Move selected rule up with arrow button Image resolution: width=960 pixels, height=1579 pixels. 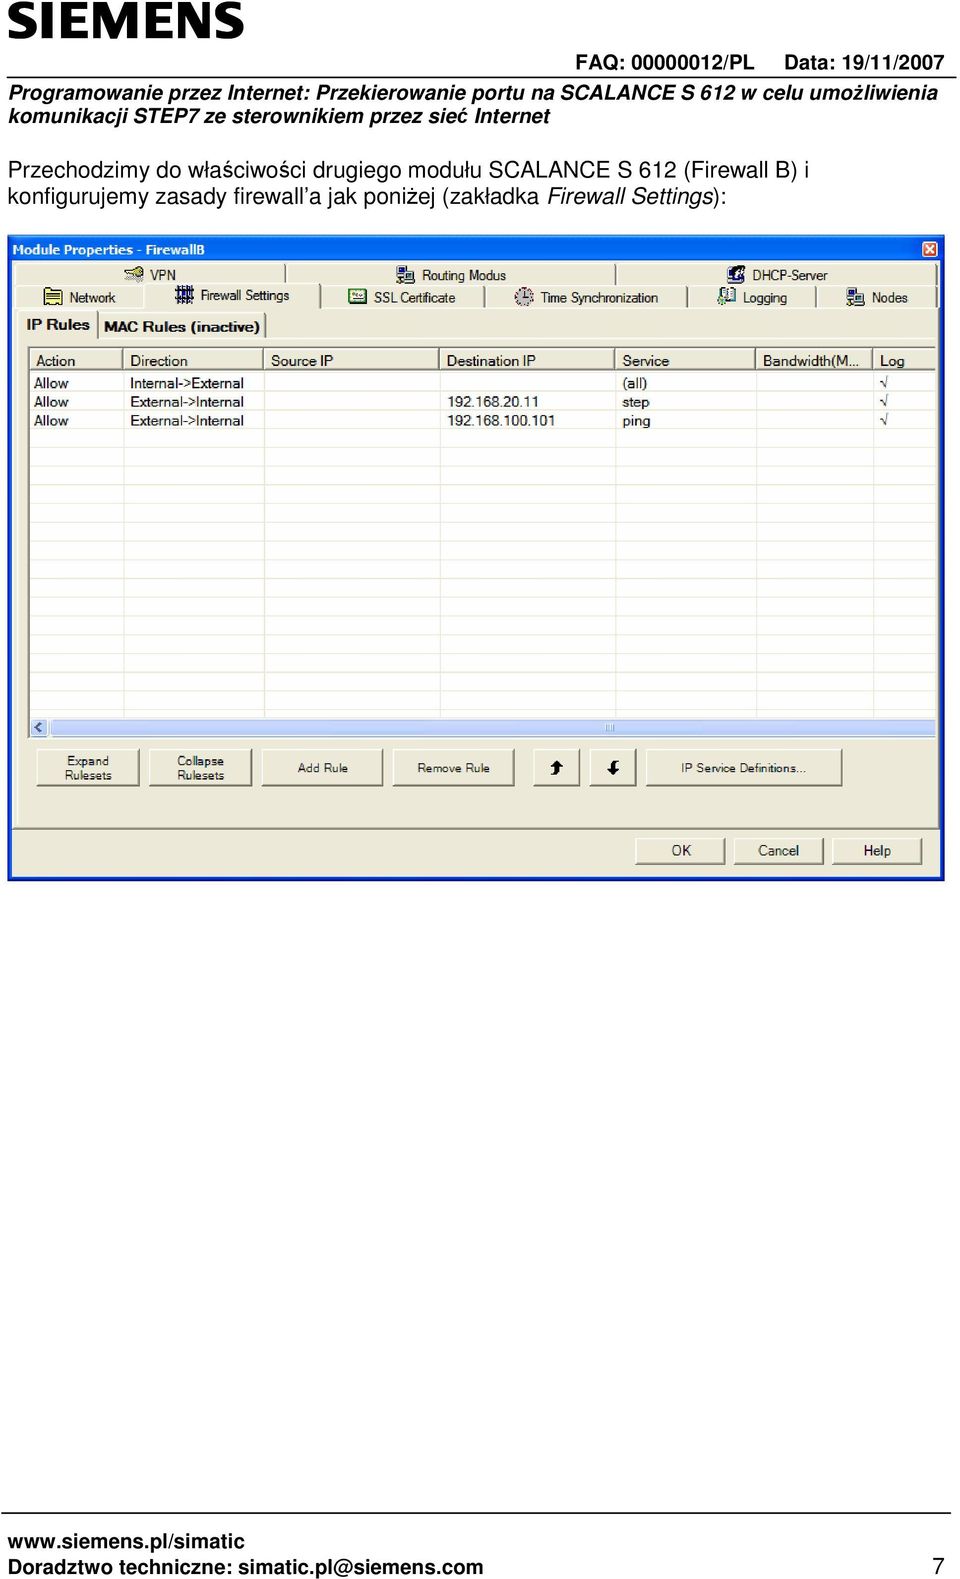[556, 768]
